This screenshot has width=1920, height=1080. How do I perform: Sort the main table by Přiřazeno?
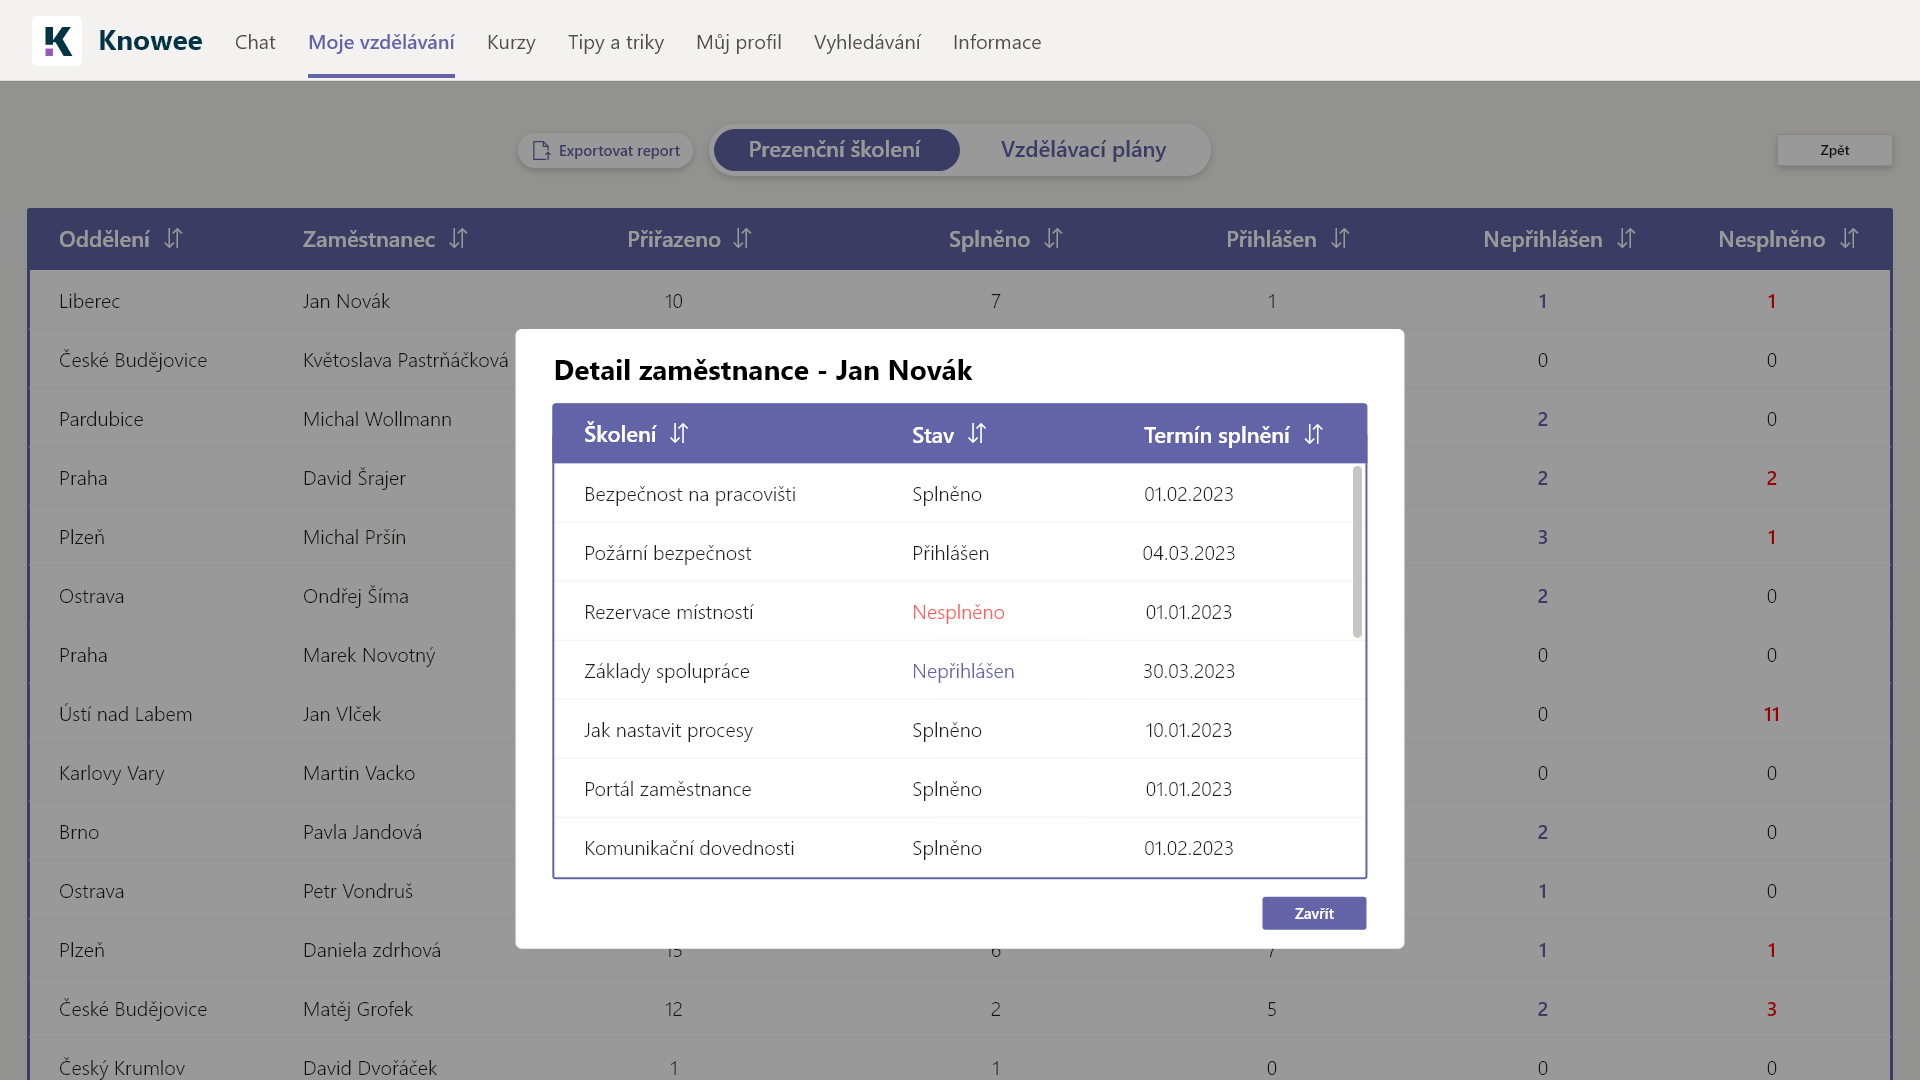pyautogui.click(x=742, y=239)
